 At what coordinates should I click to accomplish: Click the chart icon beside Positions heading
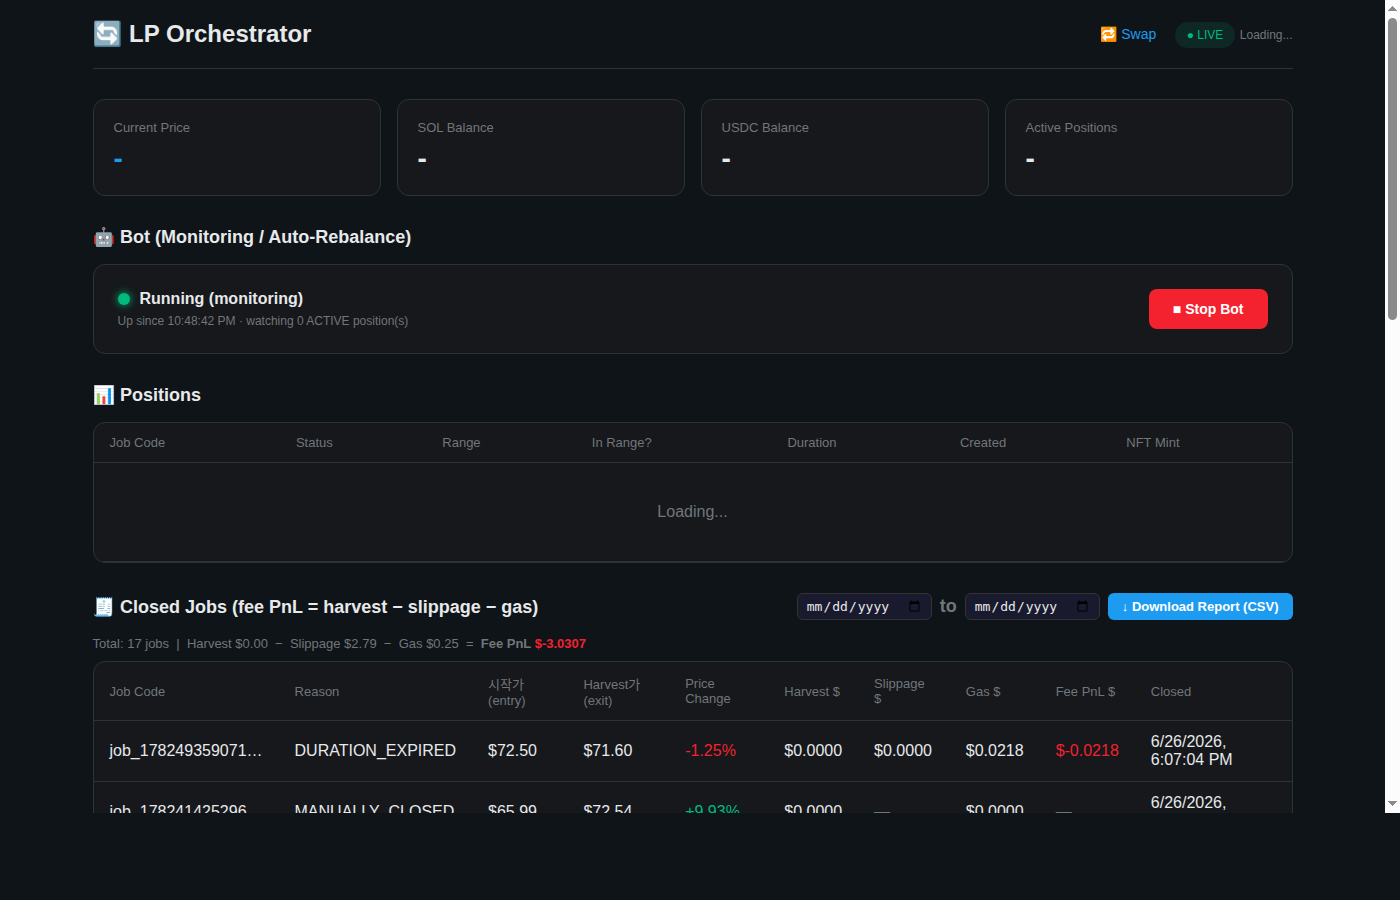pos(103,395)
